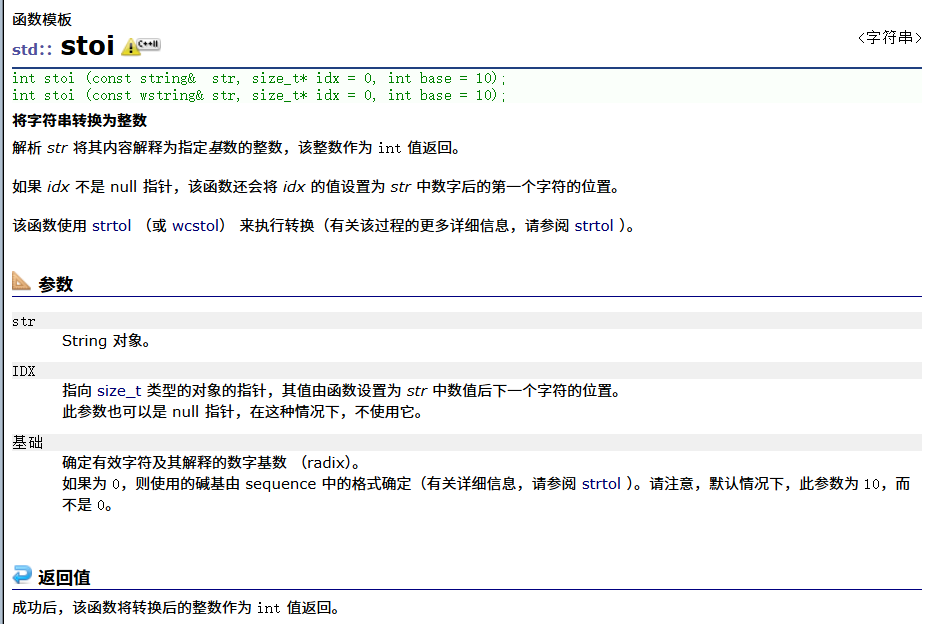Click the 基础 parameter name row
This screenshot has height=624, width=930.
point(467,442)
